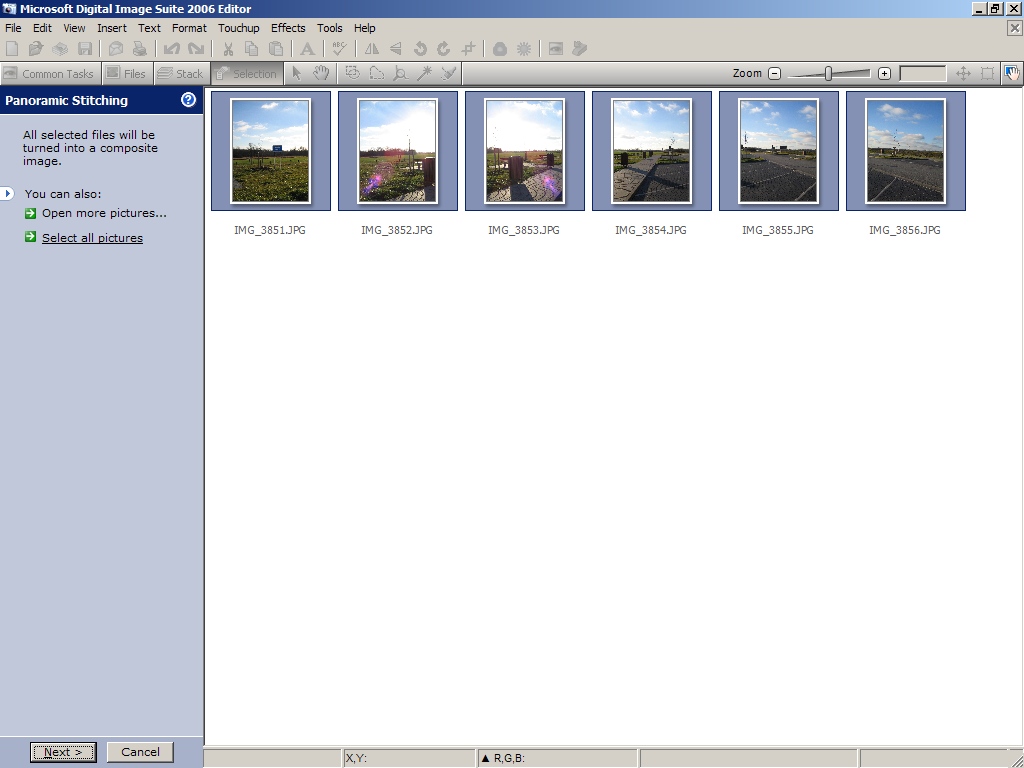Screen dimensions: 1024x768
Task: Click the Select all pictures link
Action: pyautogui.click(x=92, y=238)
